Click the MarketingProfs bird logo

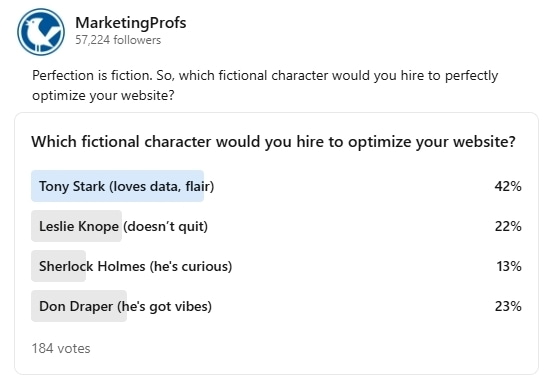(41, 32)
